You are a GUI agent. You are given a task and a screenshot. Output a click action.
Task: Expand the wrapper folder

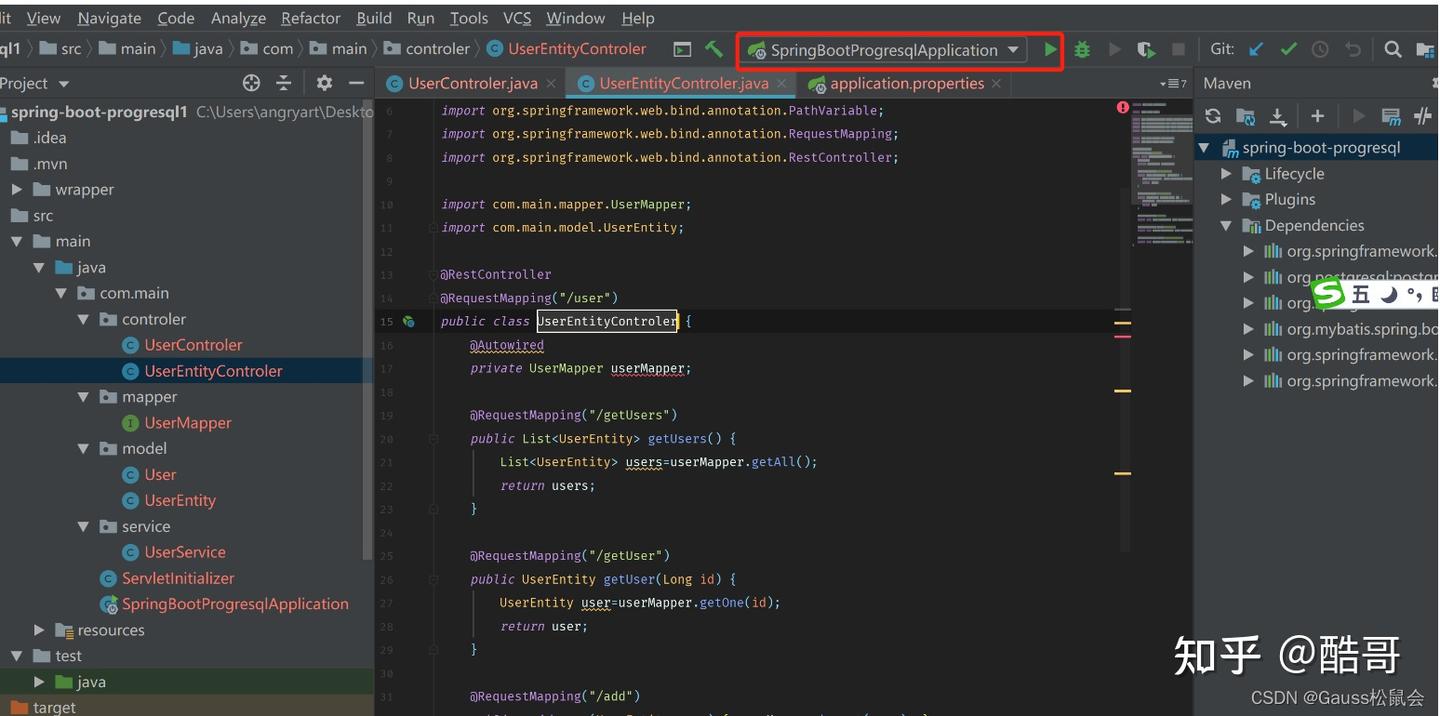coord(16,189)
